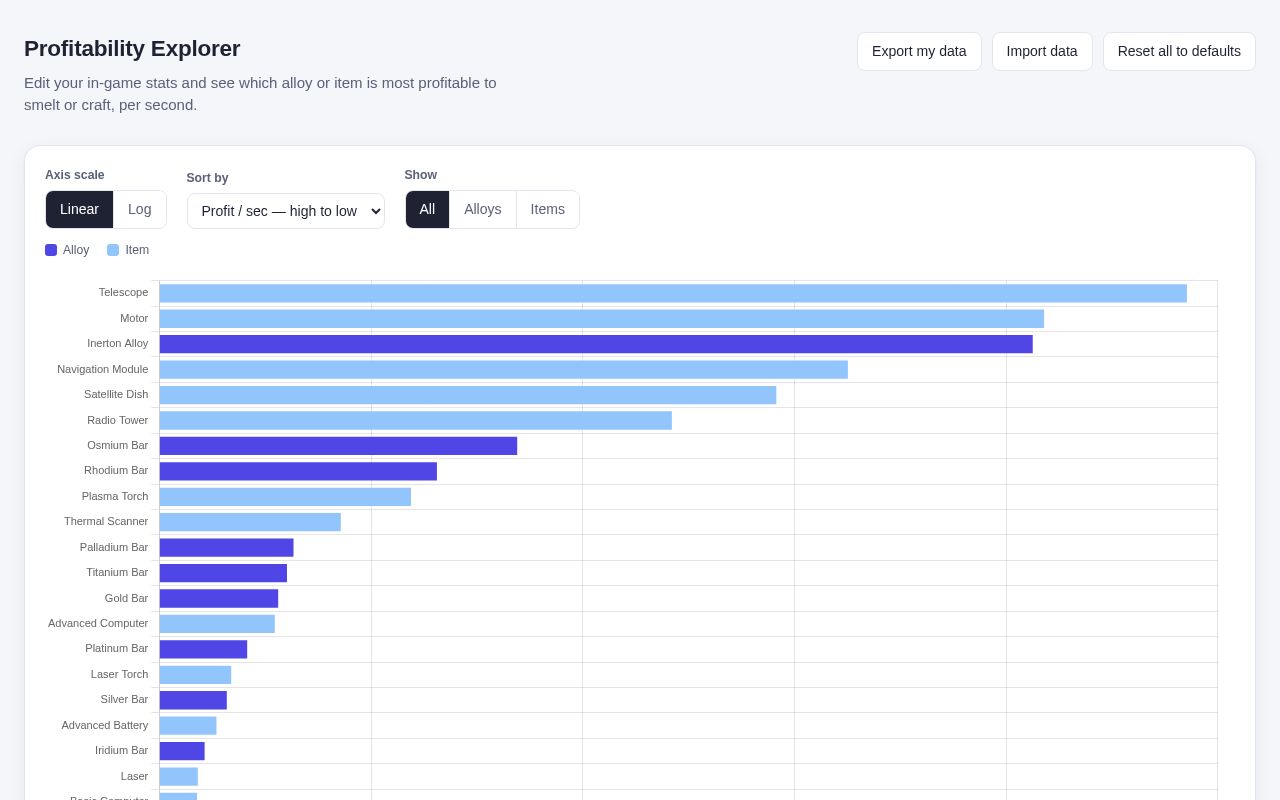
Task: Switch axis scale to Linear
Action: [x=79, y=209]
